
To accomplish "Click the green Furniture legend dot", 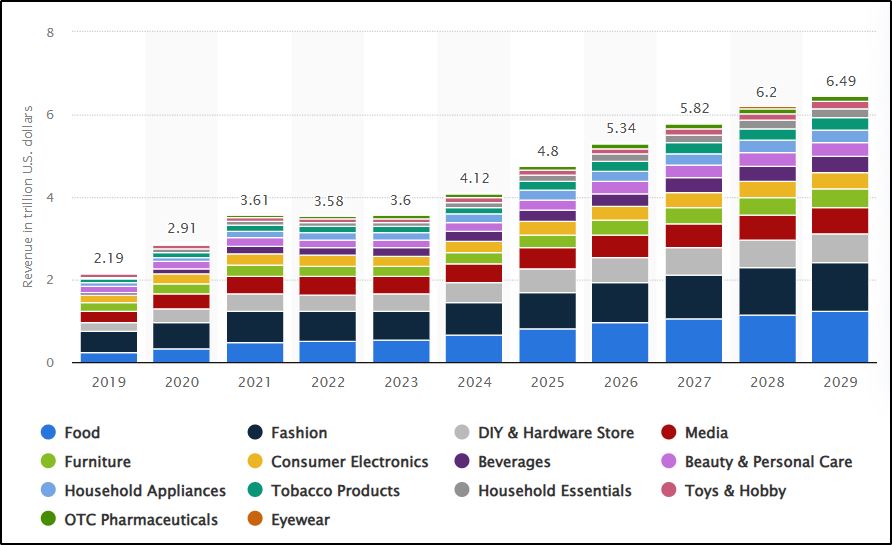I will [48, 462].
